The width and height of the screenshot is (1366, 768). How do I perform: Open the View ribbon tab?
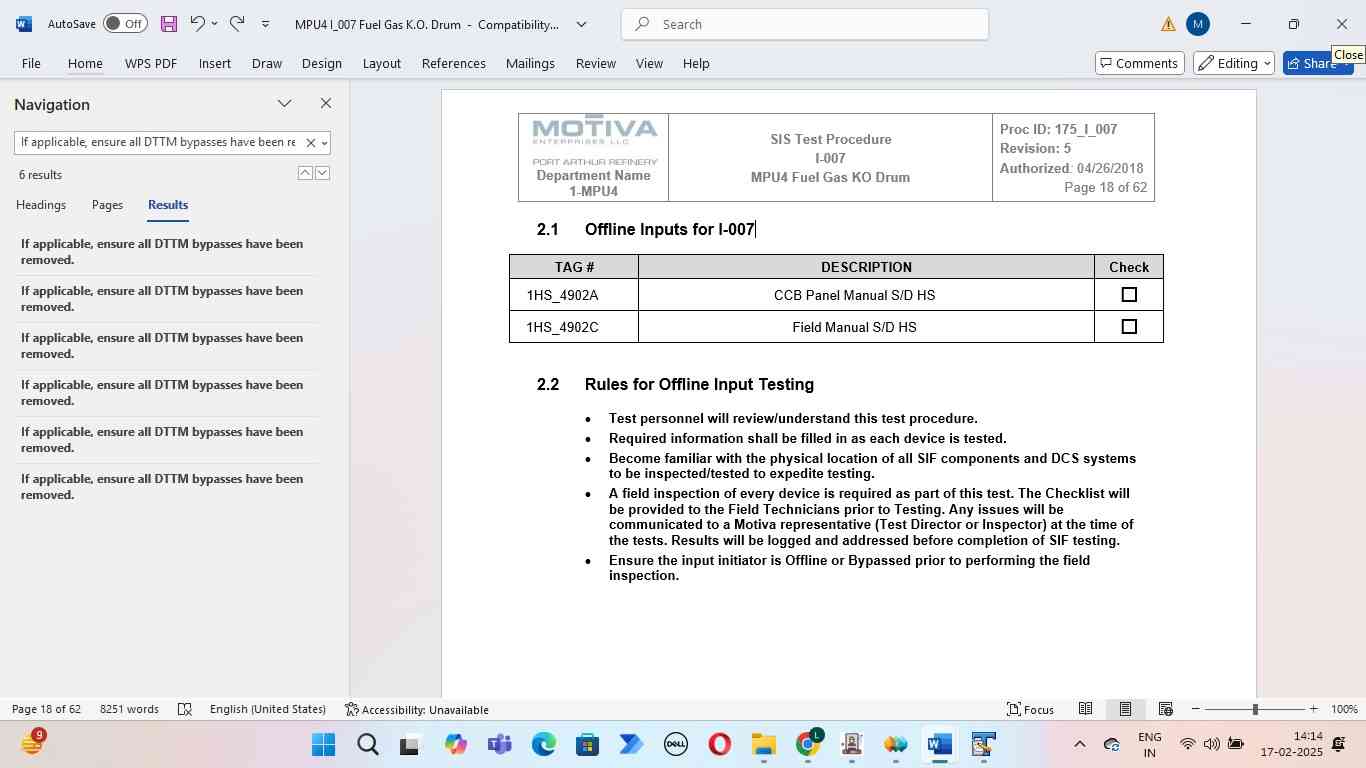tap(649, 63)
